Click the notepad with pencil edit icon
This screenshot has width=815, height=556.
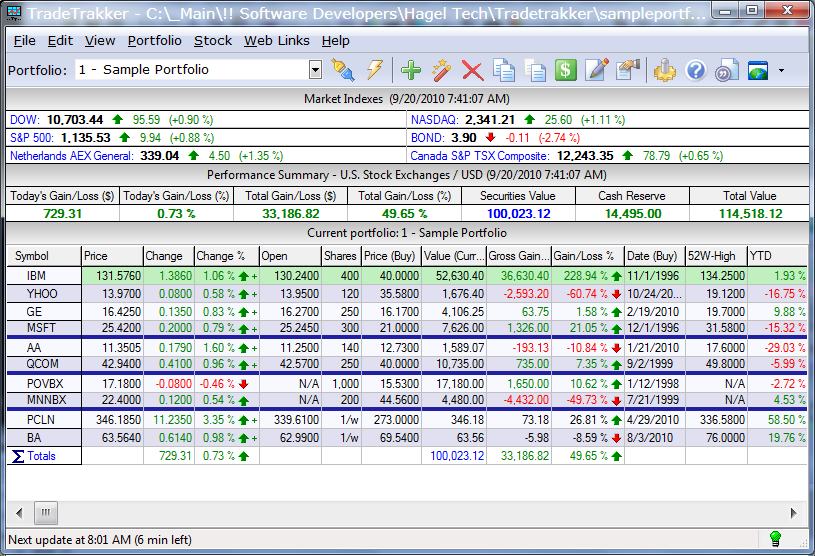[x=597, y=70]
